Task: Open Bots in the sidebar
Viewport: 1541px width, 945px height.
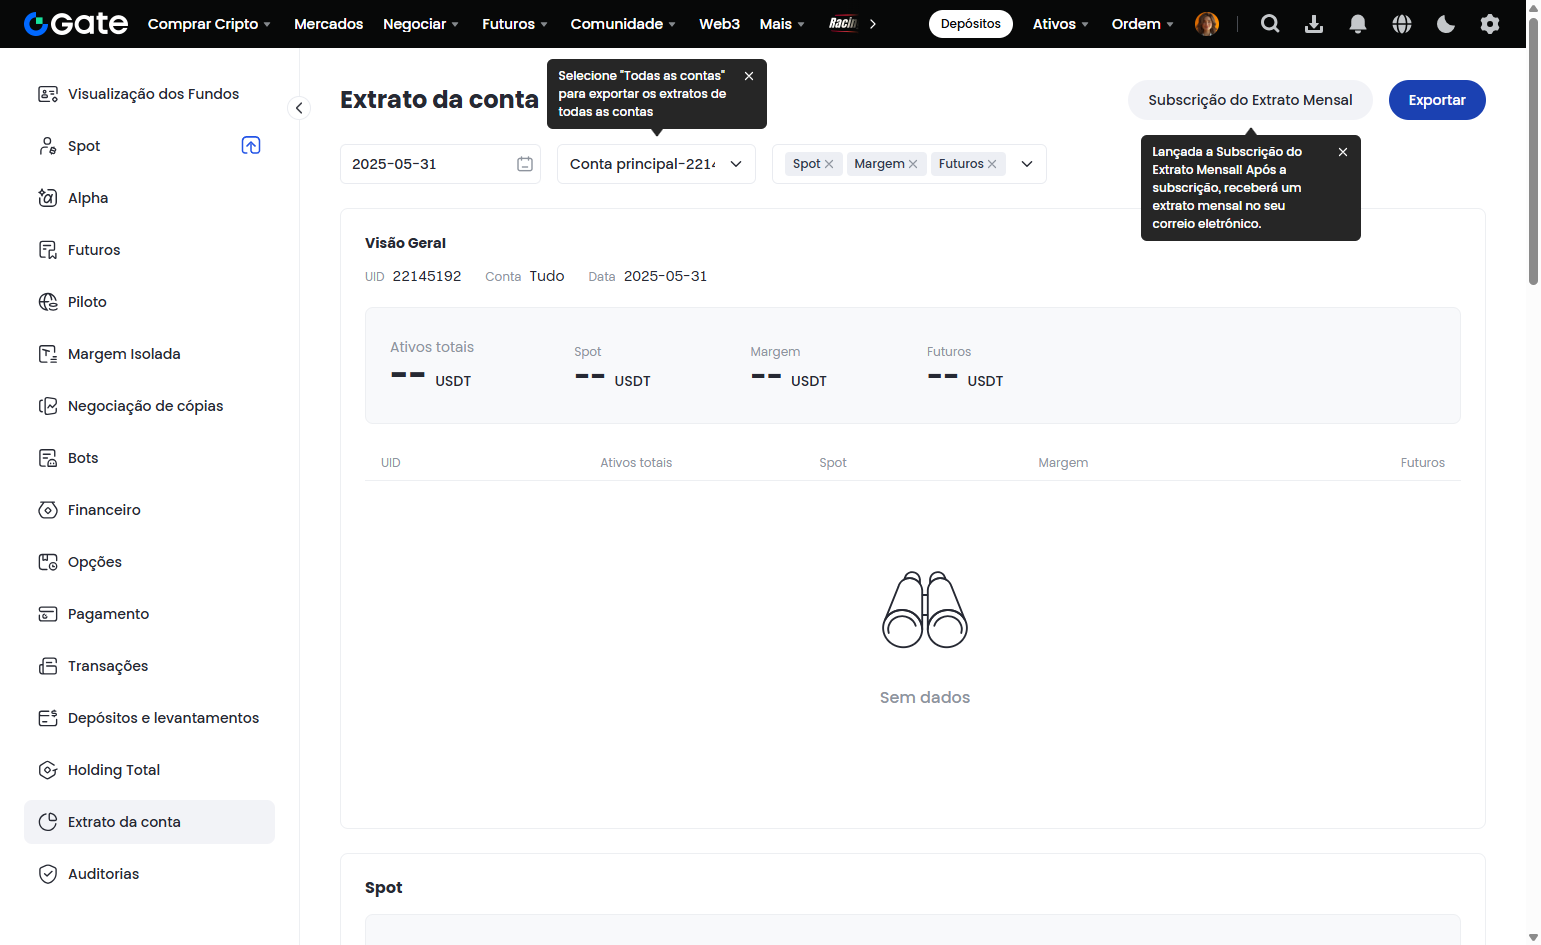Action: click(x=150, y=458)
